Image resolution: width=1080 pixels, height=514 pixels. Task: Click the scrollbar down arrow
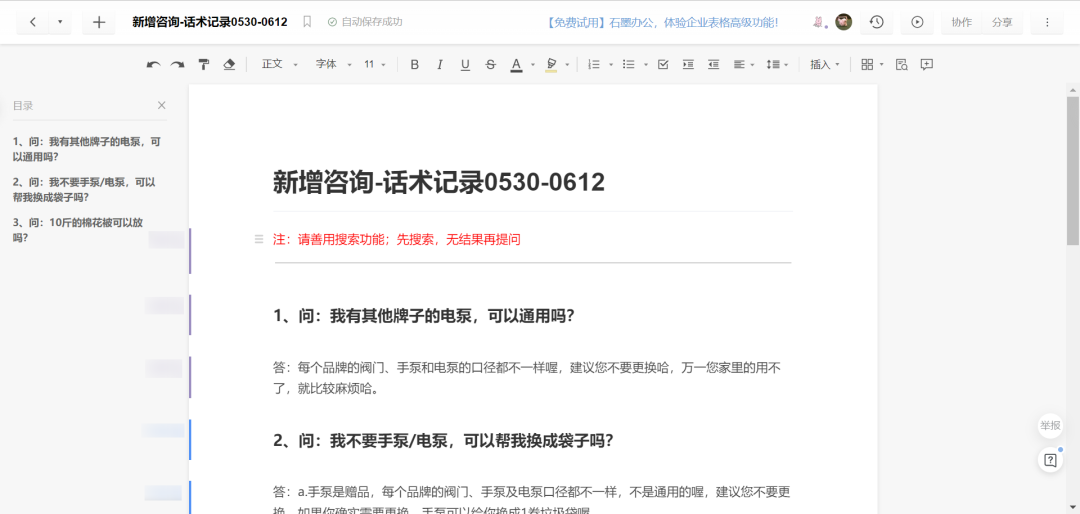point(1072,507)
